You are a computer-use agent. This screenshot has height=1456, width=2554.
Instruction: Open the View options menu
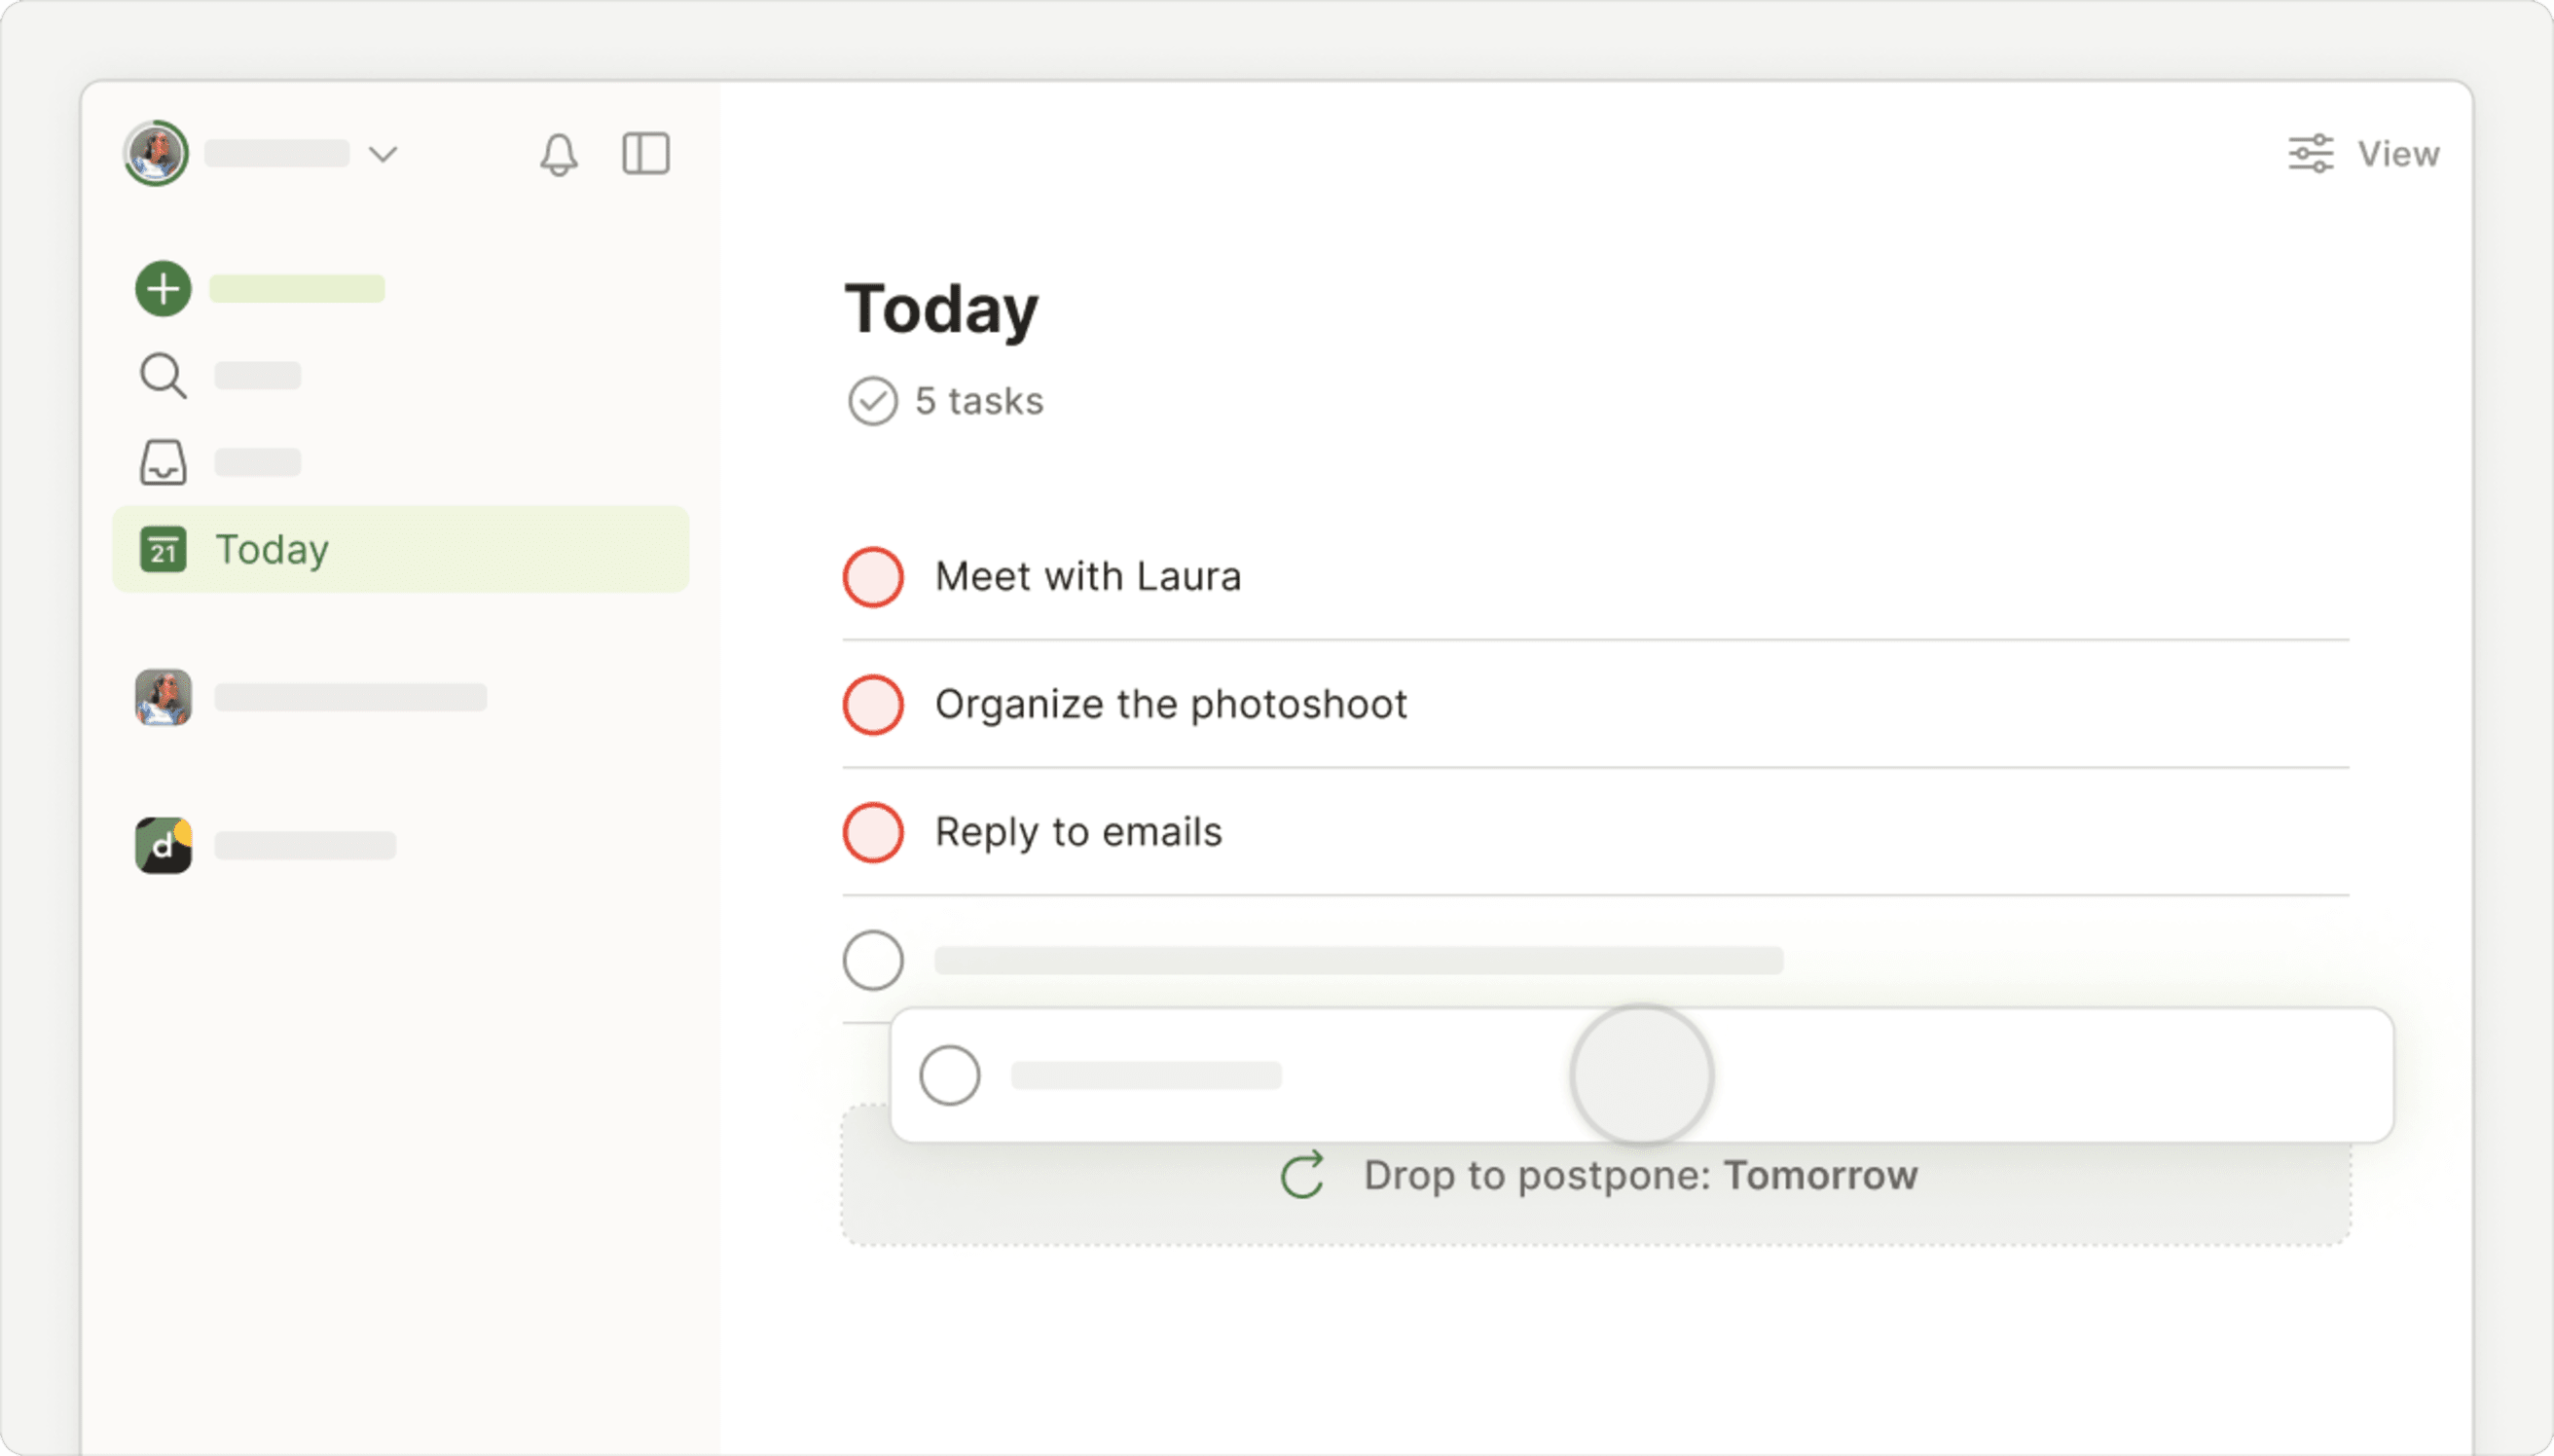pos(2398,154)
